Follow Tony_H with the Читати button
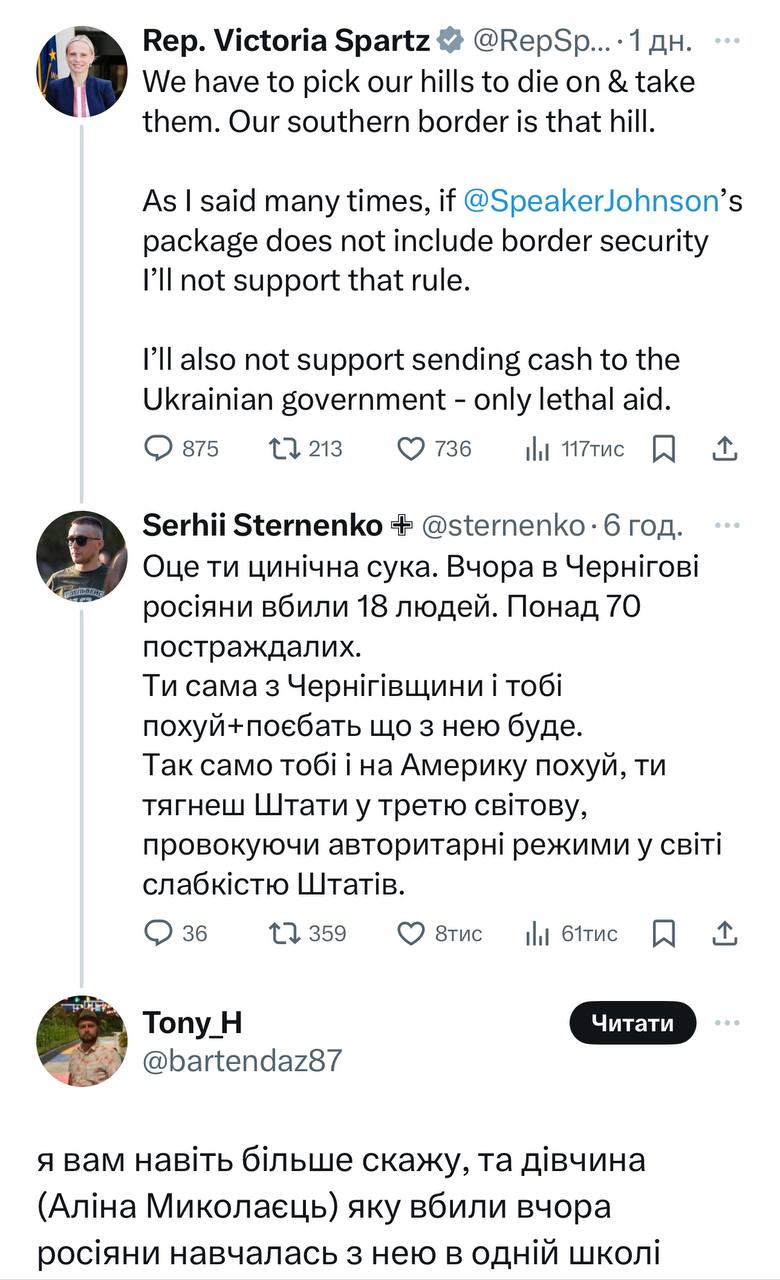 [632, 1023]
